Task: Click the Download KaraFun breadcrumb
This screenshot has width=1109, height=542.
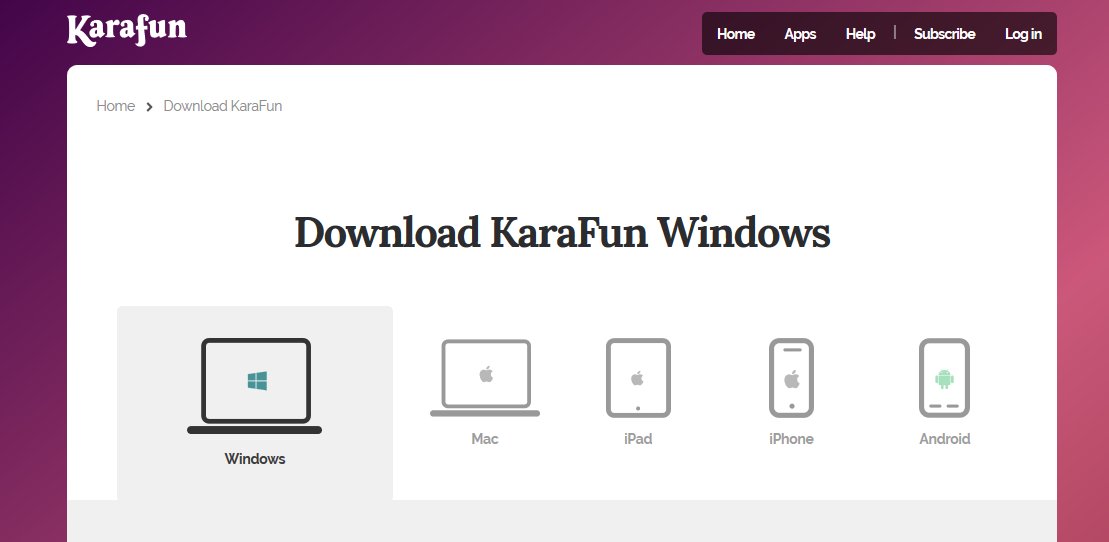Action: pyautogui.click(x=223, y=106)
